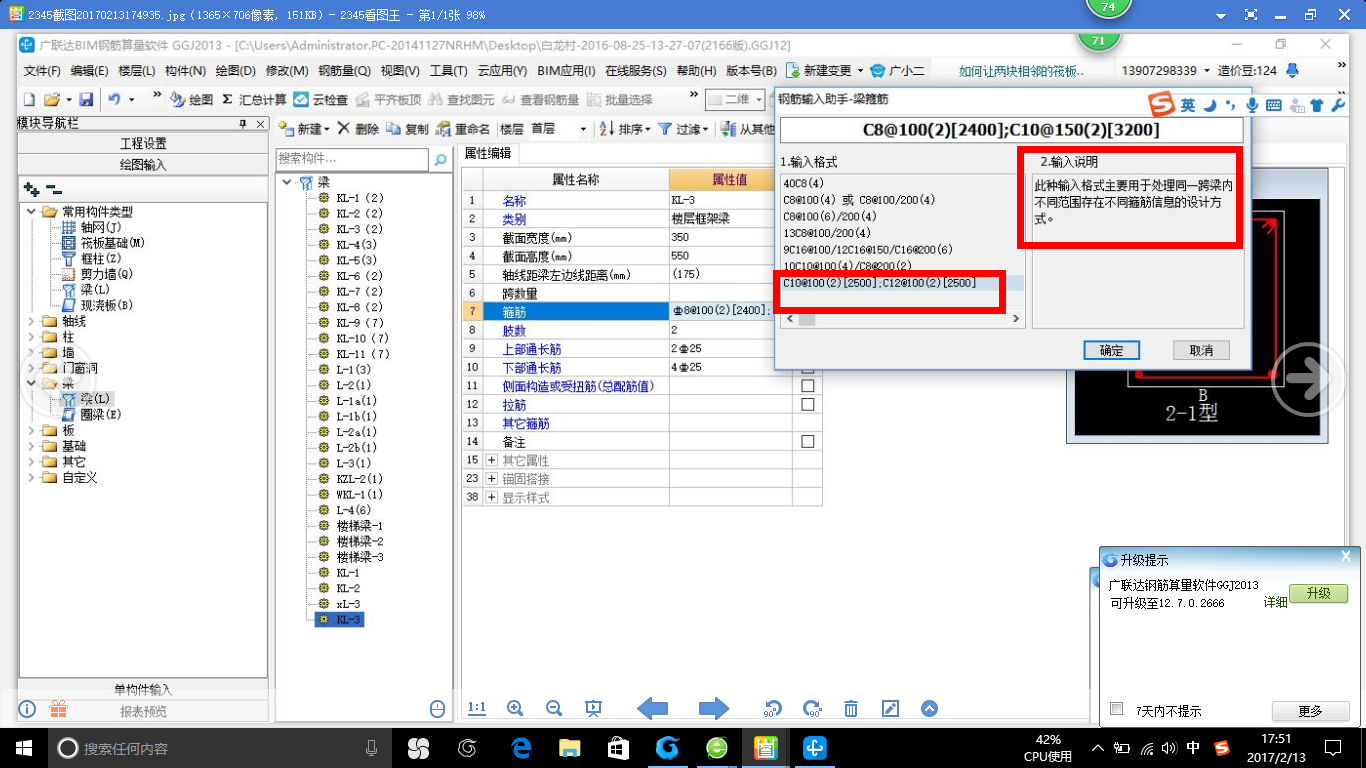Expand the 显示样式 row
Image resolution: width=1366 pixels, height=768 pixels.
click(492, 497)
